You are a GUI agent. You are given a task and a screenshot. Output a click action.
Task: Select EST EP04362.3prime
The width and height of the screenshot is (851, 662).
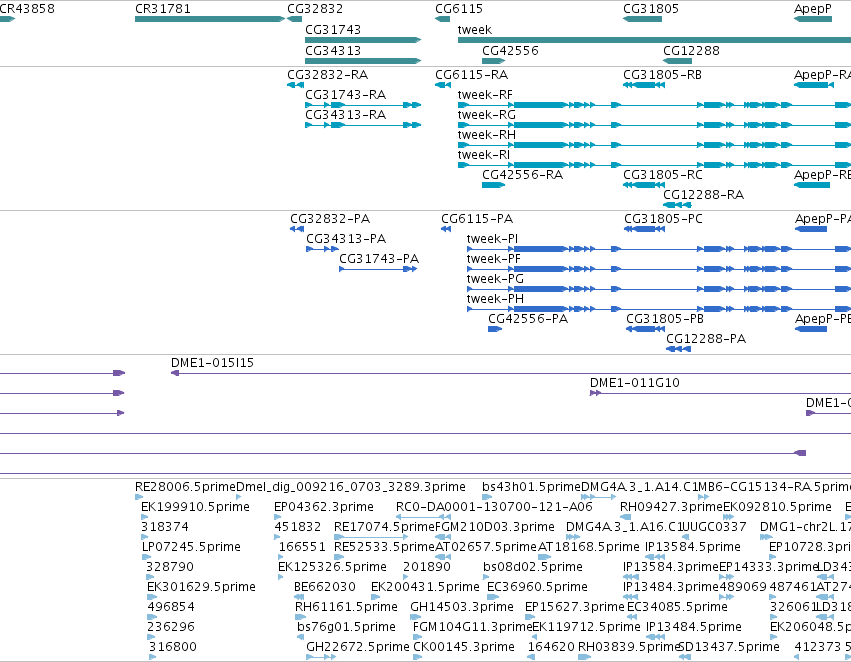click(323, 507)
